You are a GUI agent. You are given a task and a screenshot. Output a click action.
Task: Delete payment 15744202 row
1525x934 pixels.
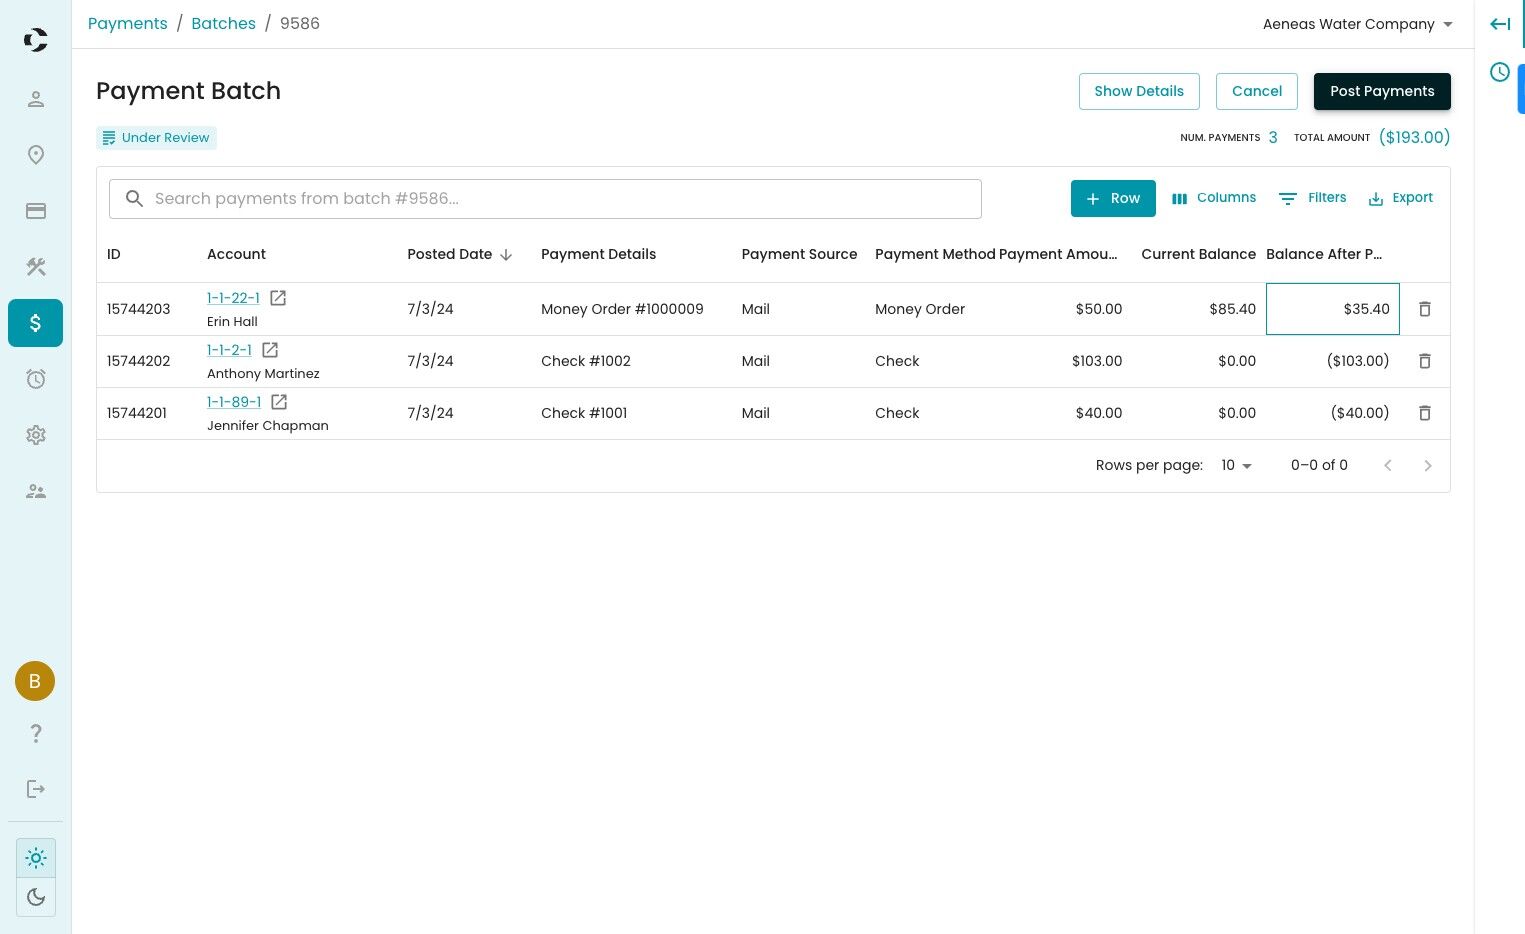[x=1425, y=361]
